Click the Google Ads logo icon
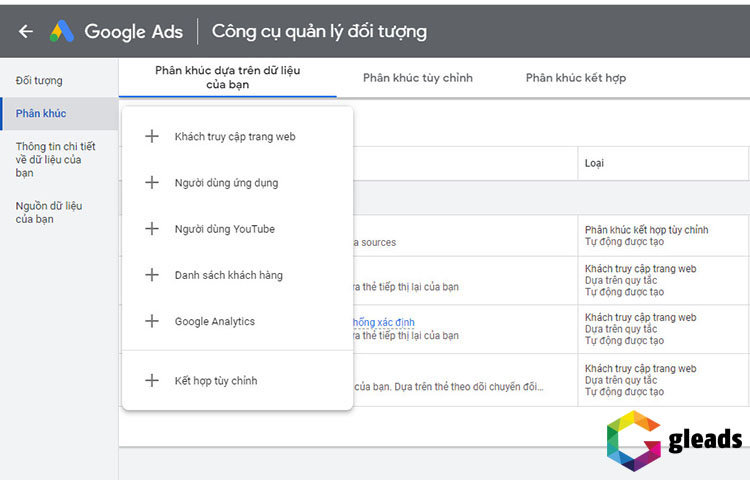Screen dimensions: 750x480 pos(62,32)
